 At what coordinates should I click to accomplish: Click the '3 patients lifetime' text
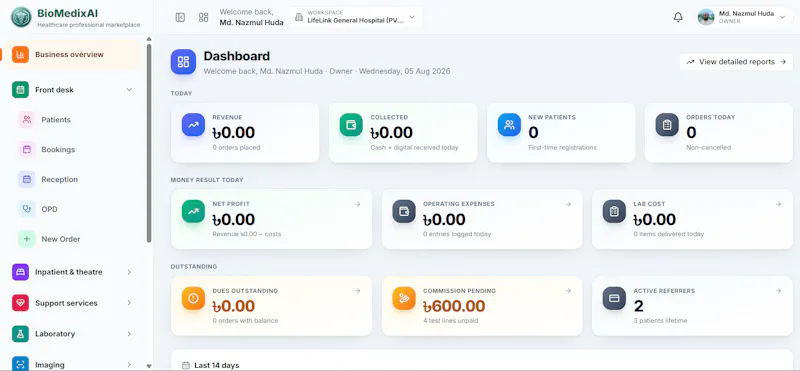coord(660,321)
